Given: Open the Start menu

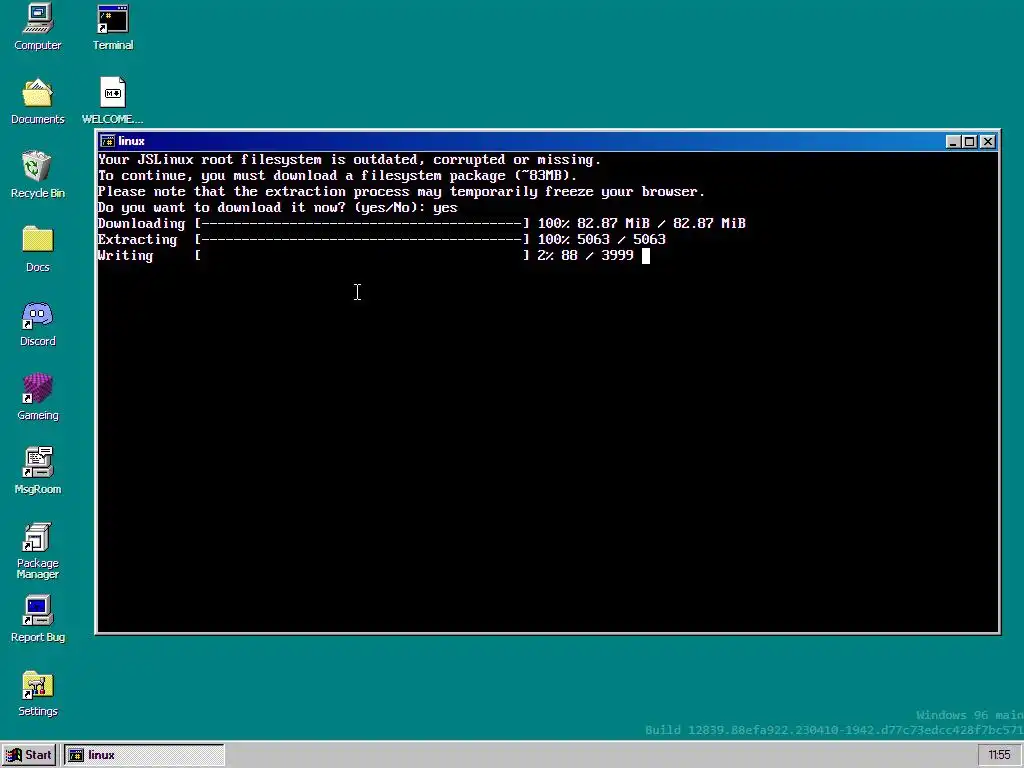Looking at the screenshot, I should [29, 755].
